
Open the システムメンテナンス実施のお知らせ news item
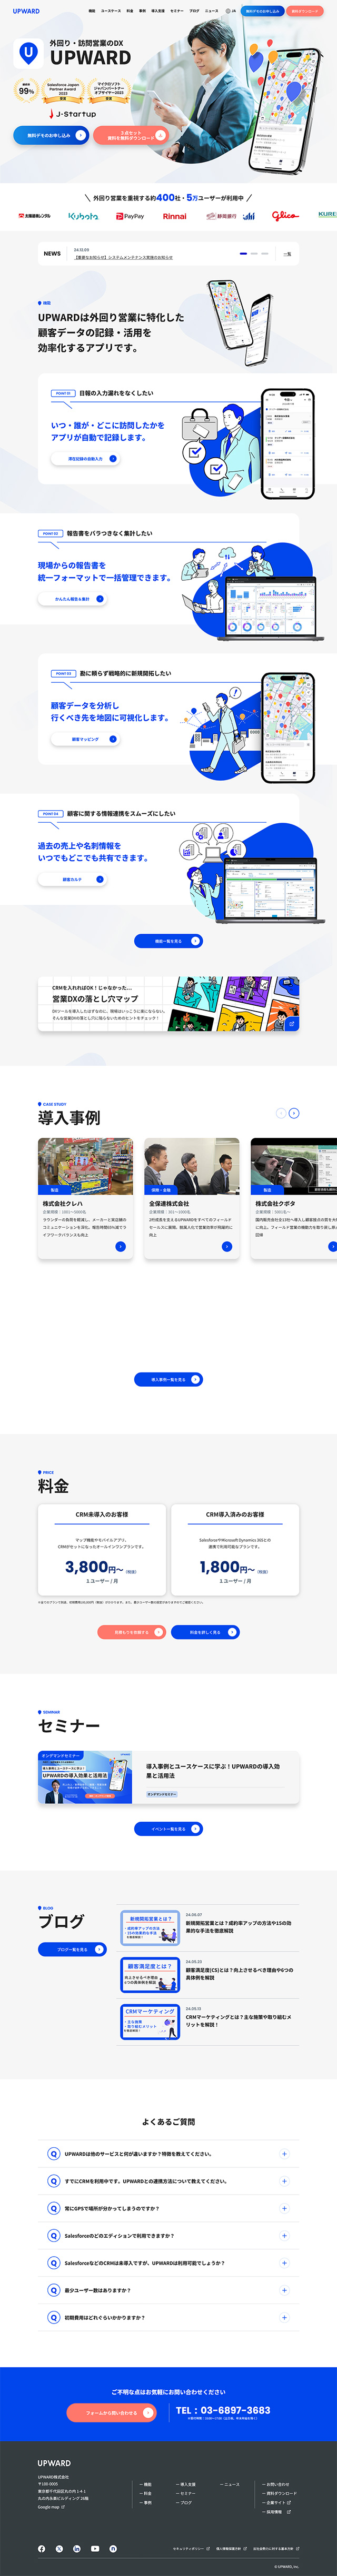pyautogui.click(x=123, y=257)
